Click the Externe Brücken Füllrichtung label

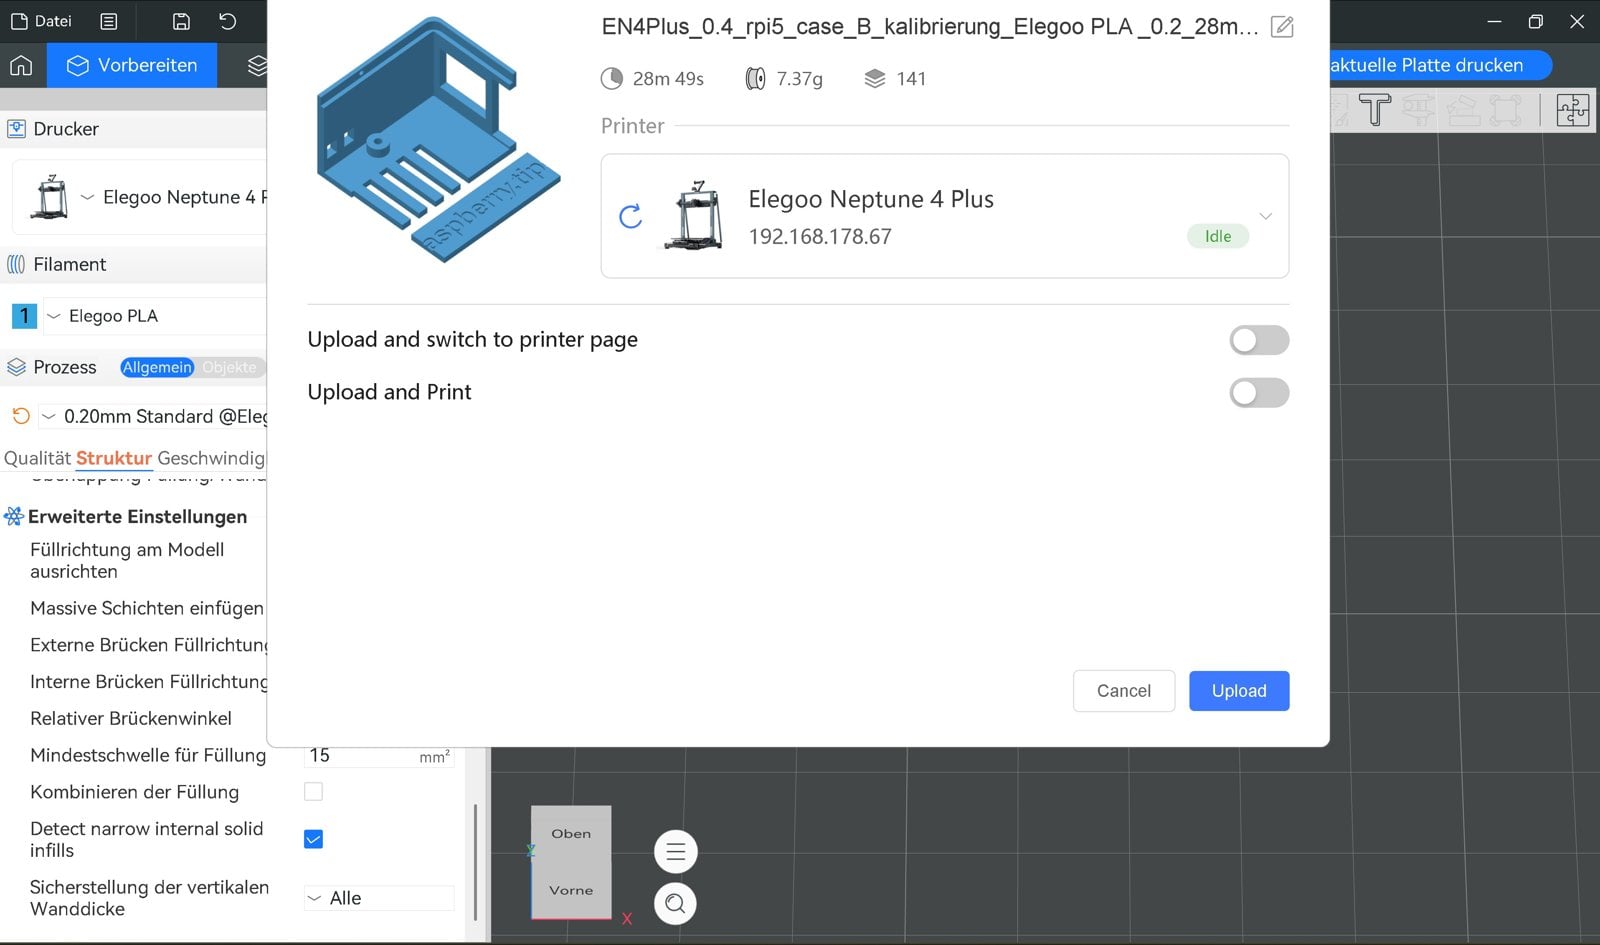149,645
